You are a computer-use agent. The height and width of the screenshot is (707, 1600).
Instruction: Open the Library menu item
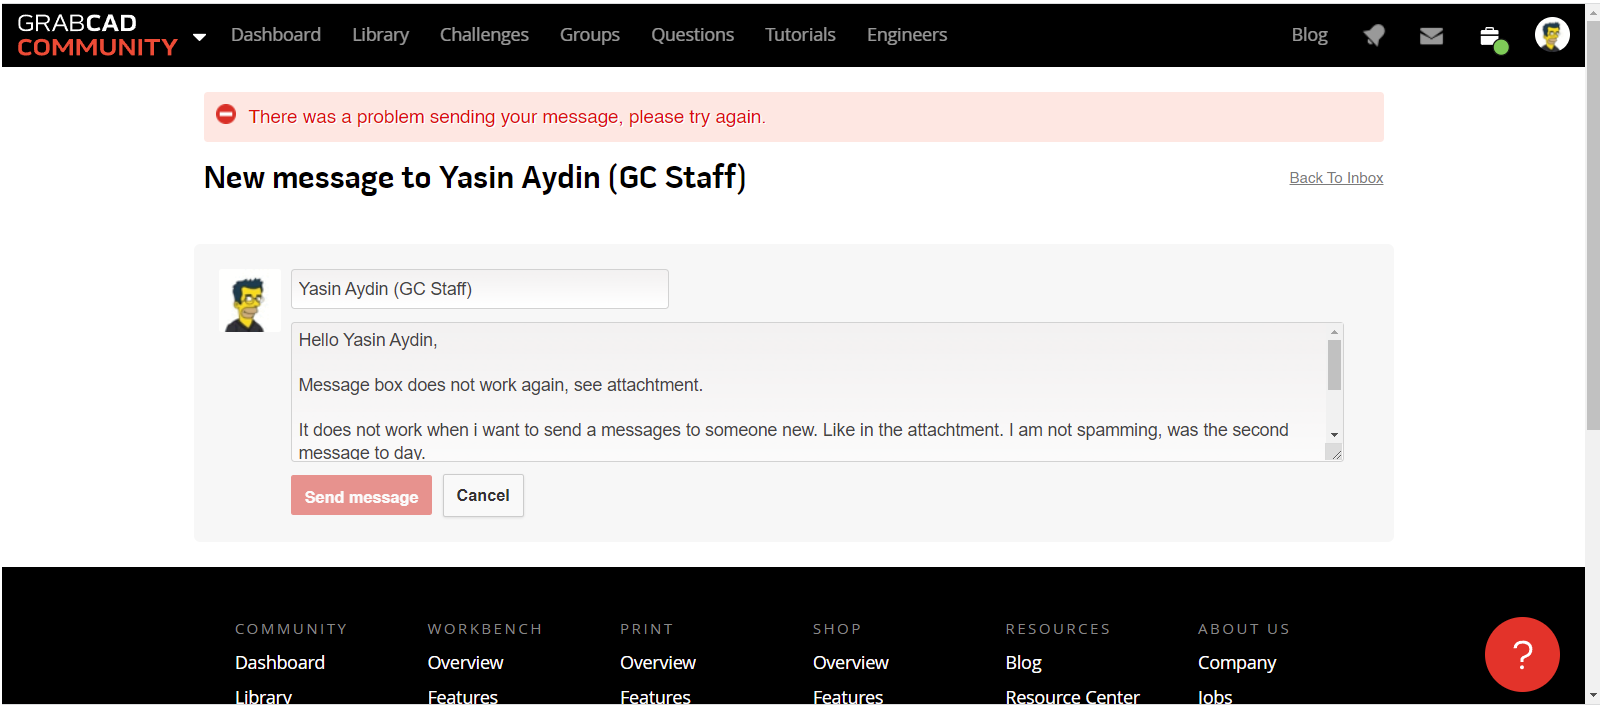point(380,35)
